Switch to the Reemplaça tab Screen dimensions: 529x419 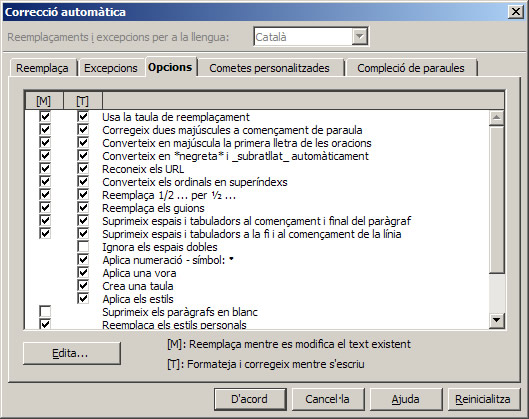tap(43, 68)
